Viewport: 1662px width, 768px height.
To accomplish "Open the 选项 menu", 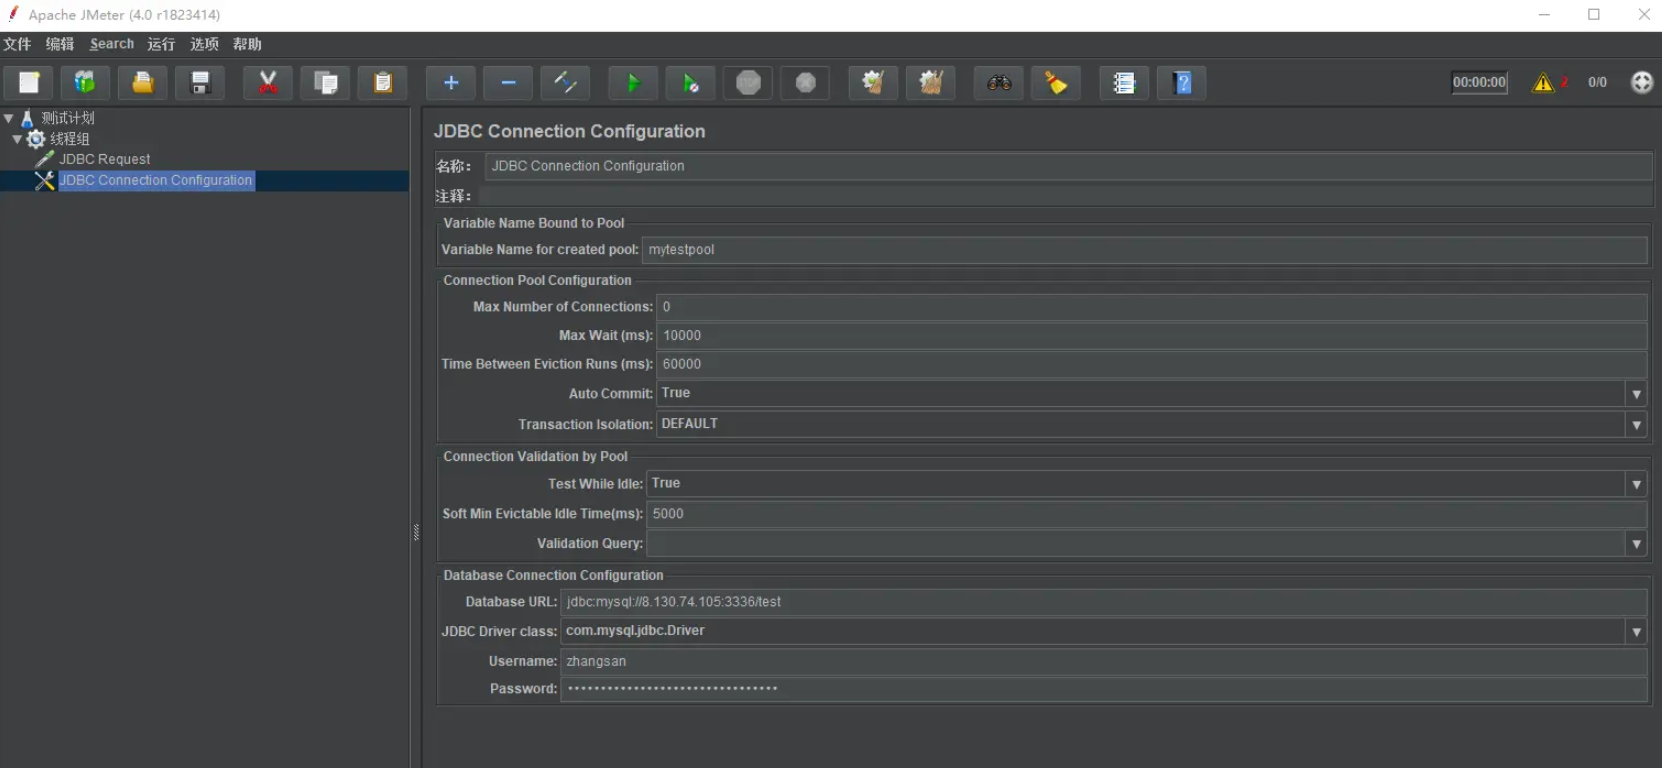I will [204, 44].
